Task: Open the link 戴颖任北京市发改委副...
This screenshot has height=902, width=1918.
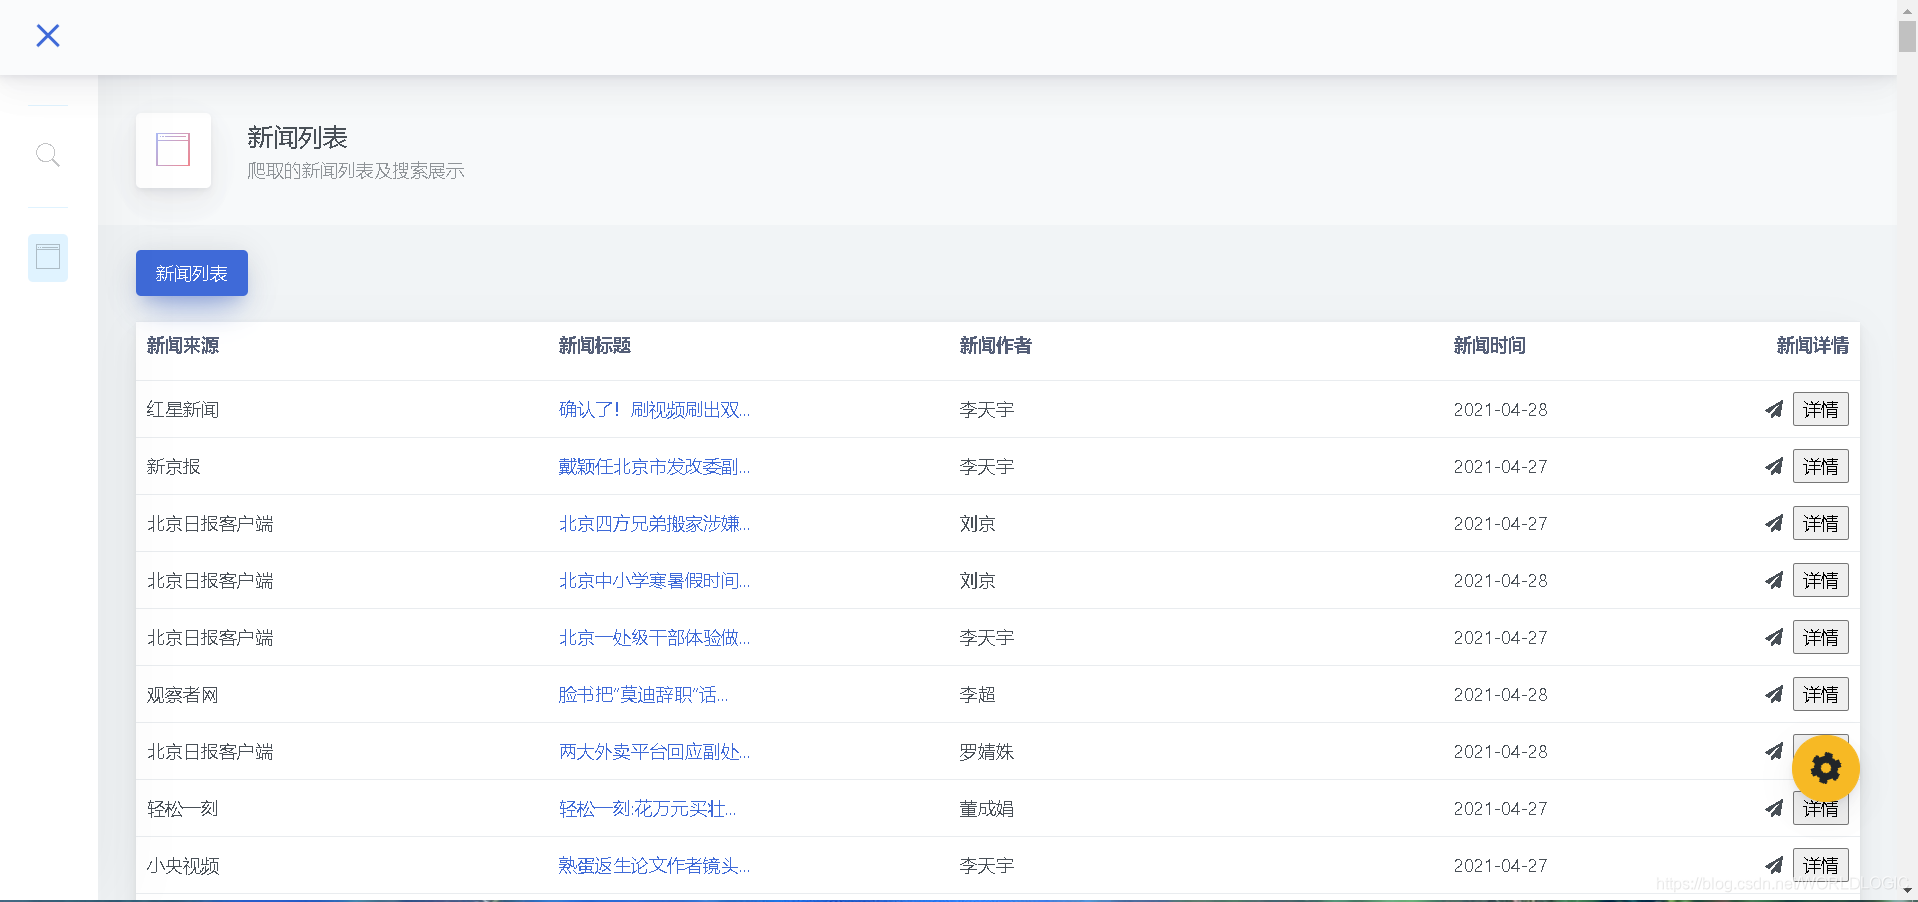Action: (654, 466)
